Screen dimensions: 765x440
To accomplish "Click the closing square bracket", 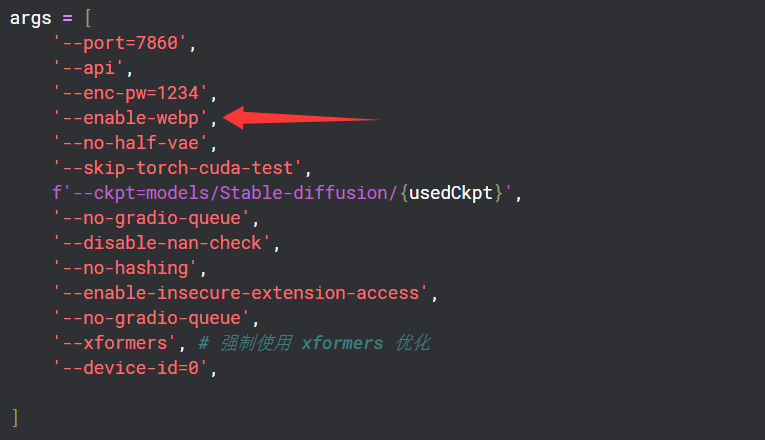I will pos(15,416).
